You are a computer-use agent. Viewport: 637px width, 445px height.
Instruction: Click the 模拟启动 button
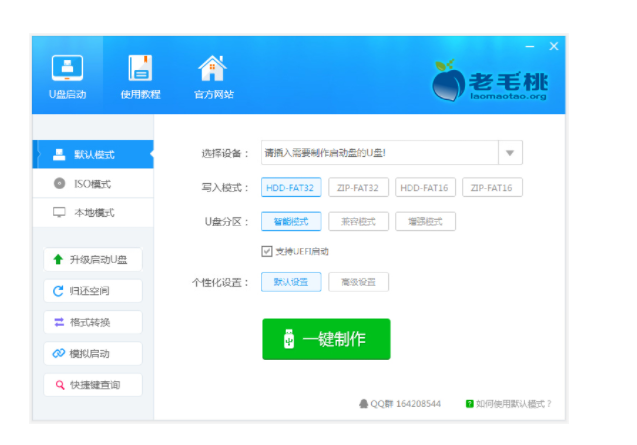click(93, 354)
